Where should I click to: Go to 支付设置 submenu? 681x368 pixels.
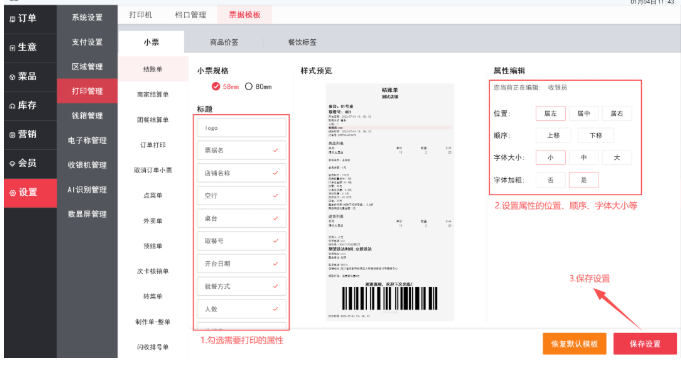pyautogui.click(x=87, y=42)
